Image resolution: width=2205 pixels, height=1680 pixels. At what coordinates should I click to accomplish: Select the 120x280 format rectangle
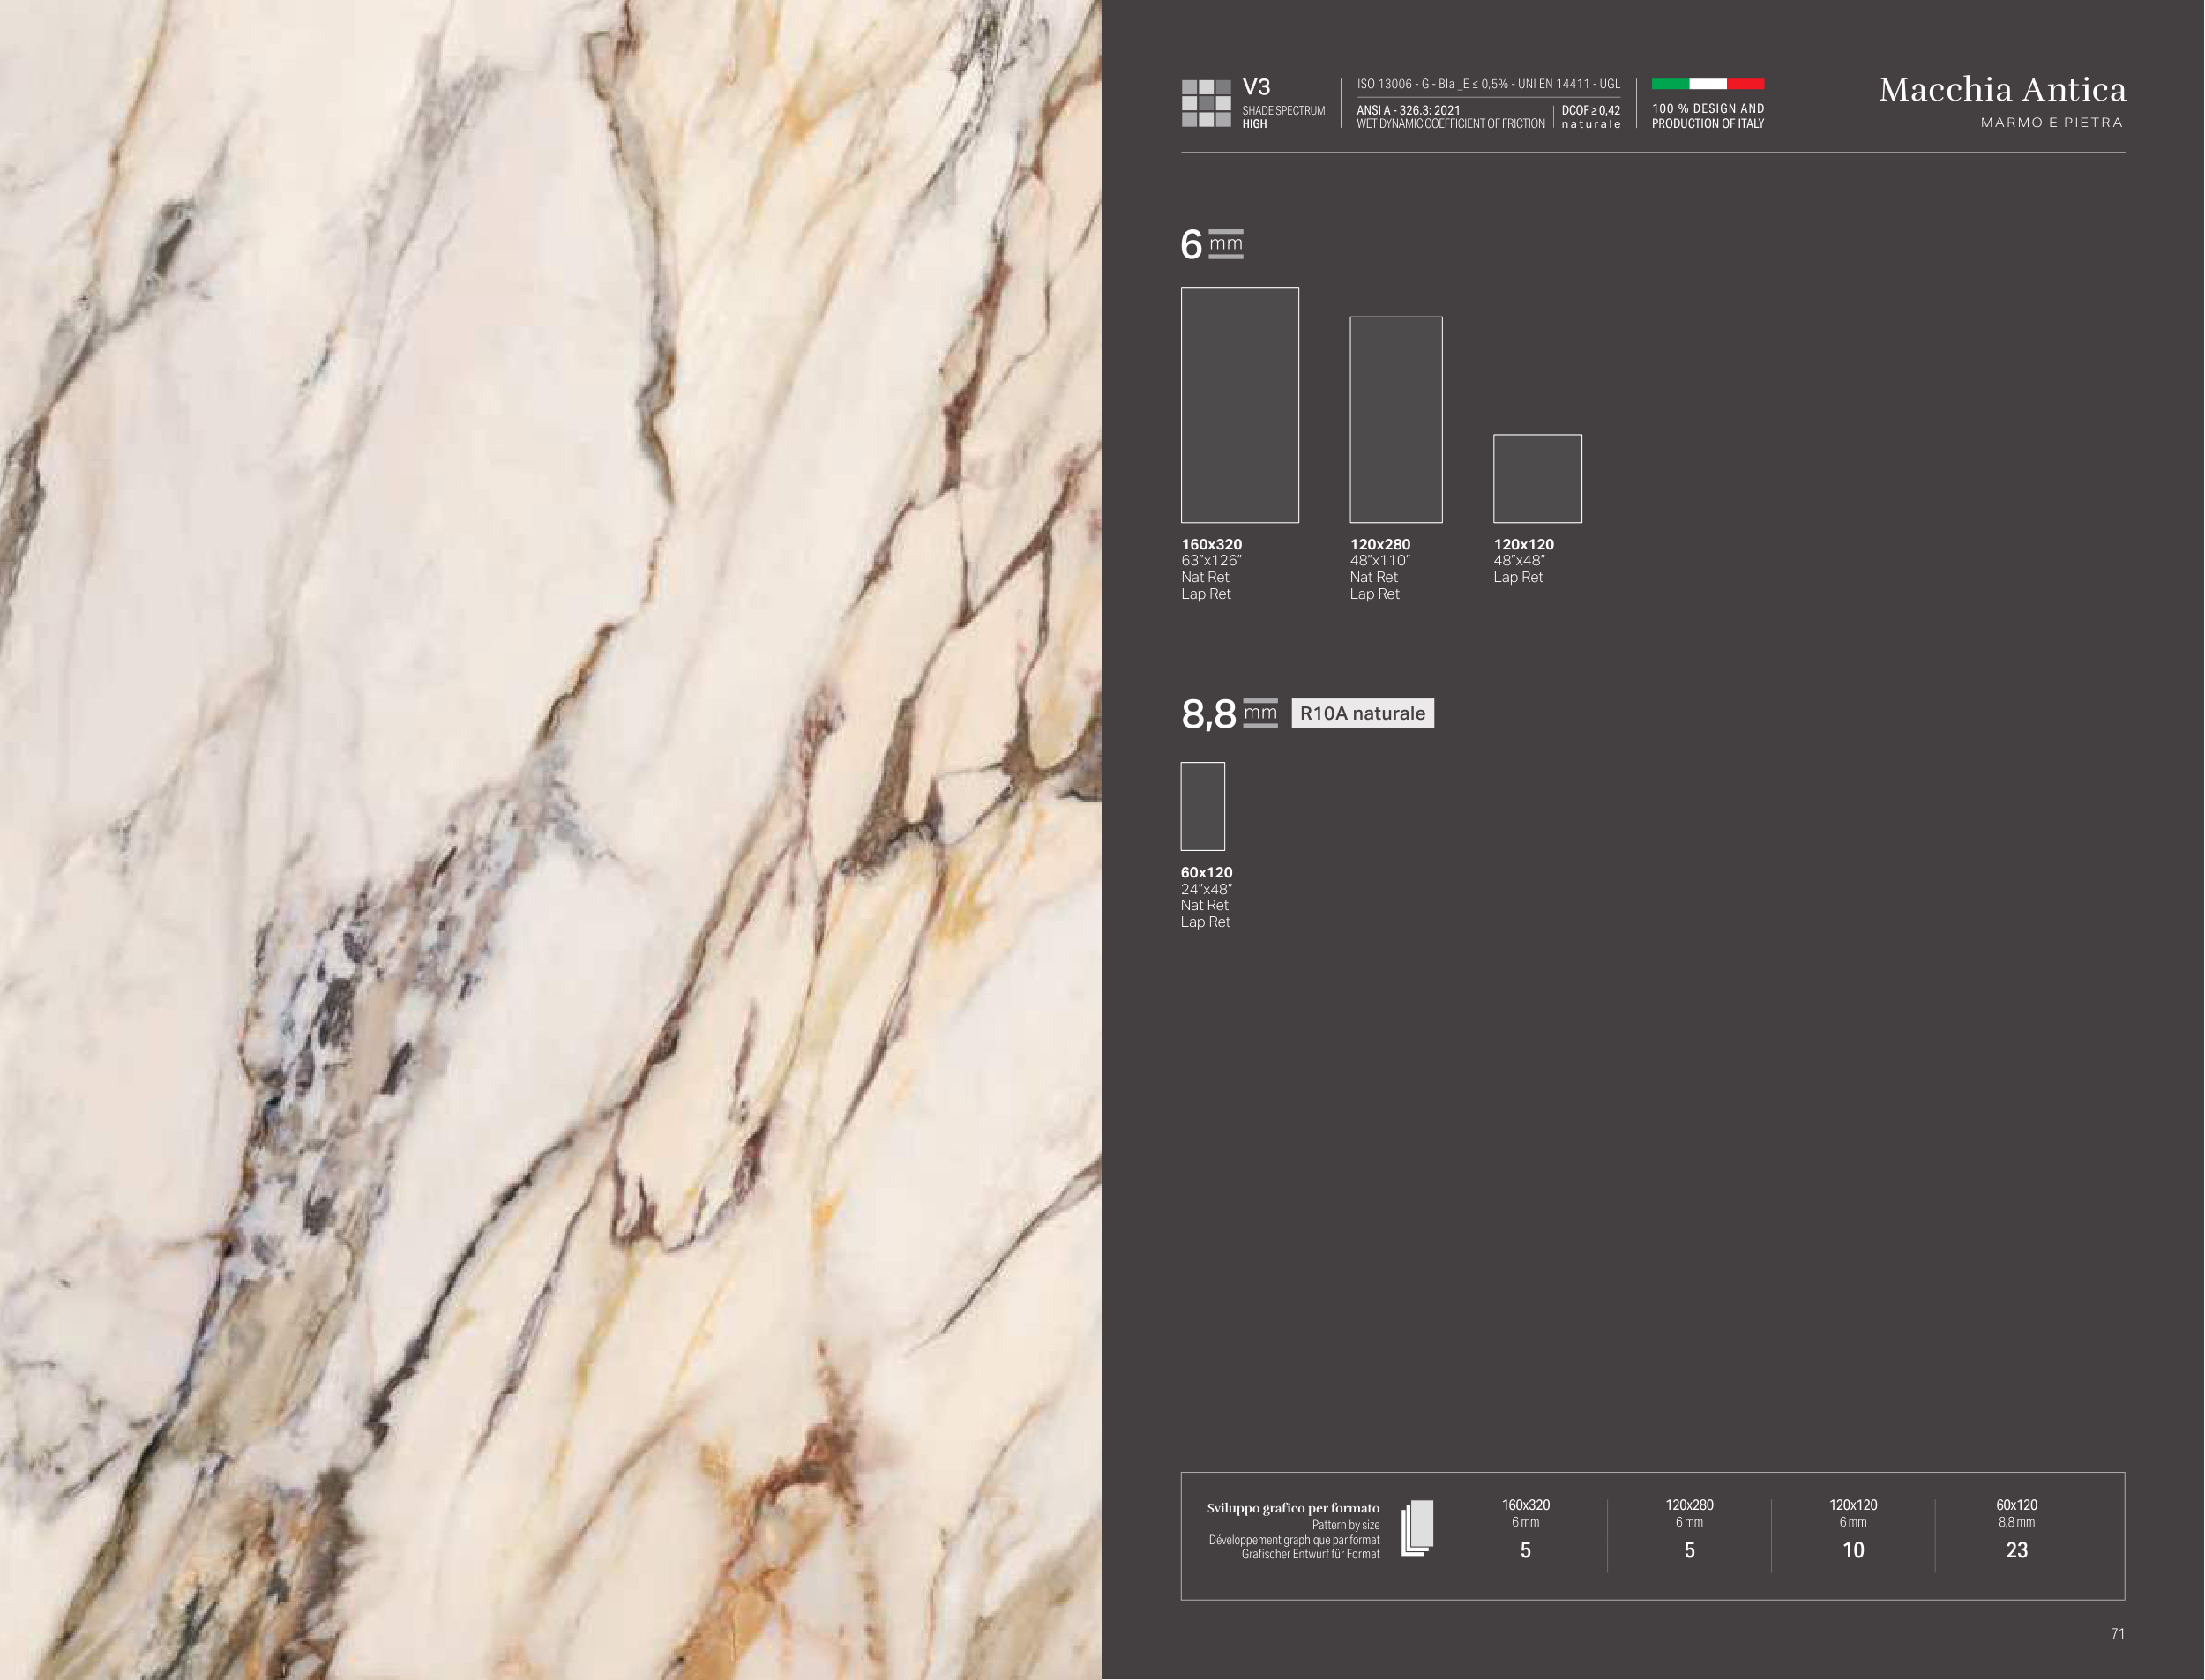click(x=1395, y=419)
